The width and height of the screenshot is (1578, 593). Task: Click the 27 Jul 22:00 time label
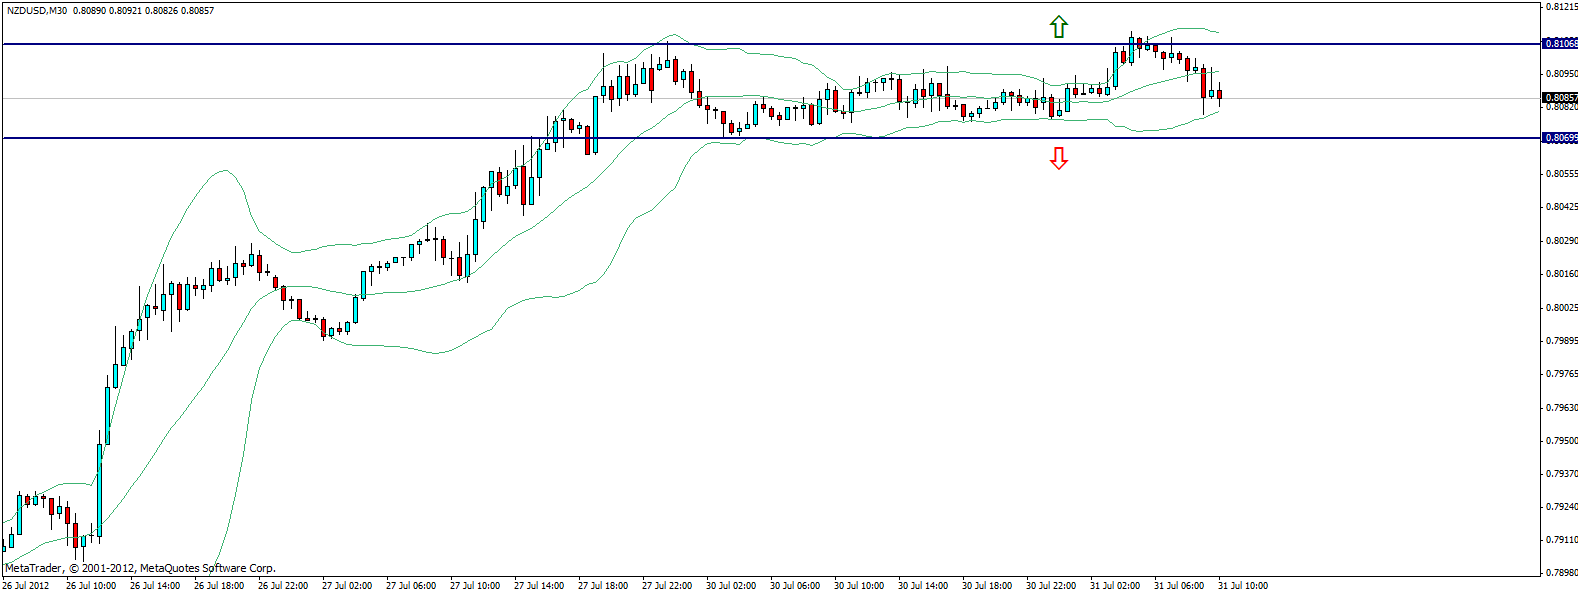tap(667, 586)
